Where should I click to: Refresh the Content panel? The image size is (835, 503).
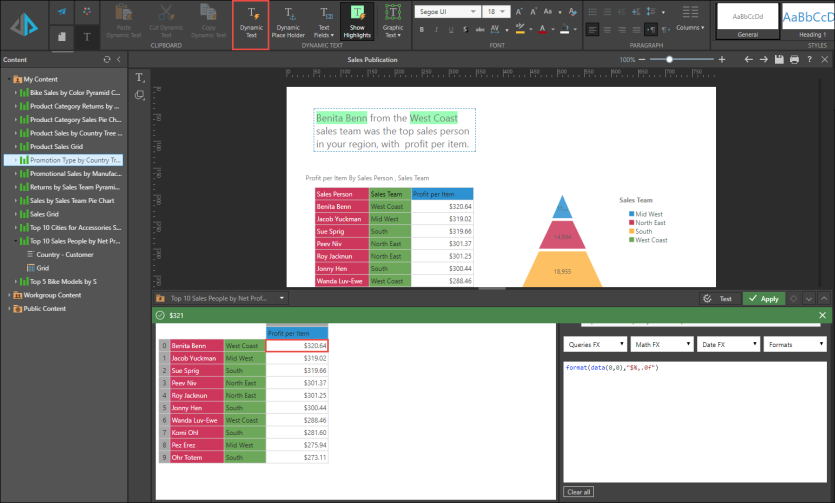point(107,60)
